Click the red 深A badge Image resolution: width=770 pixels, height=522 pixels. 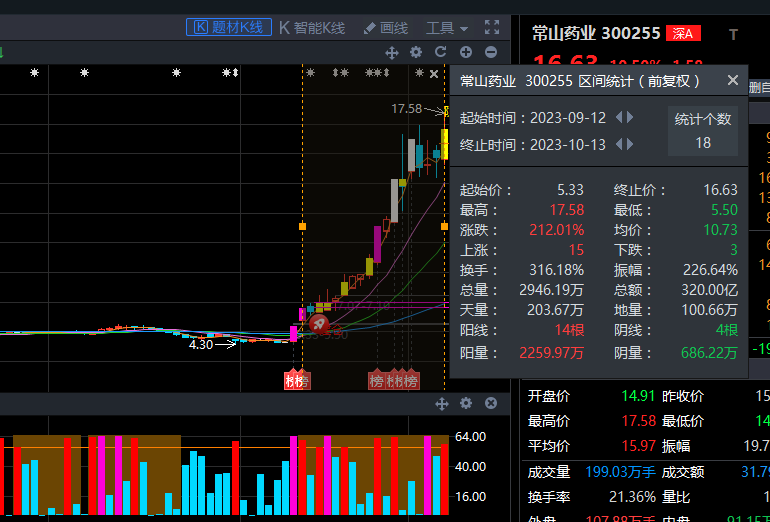(x=683, y=33)
